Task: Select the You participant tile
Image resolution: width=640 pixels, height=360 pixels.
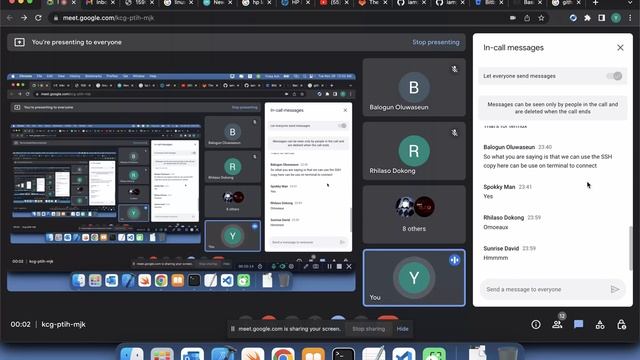Action: click(x=414, y=278)
